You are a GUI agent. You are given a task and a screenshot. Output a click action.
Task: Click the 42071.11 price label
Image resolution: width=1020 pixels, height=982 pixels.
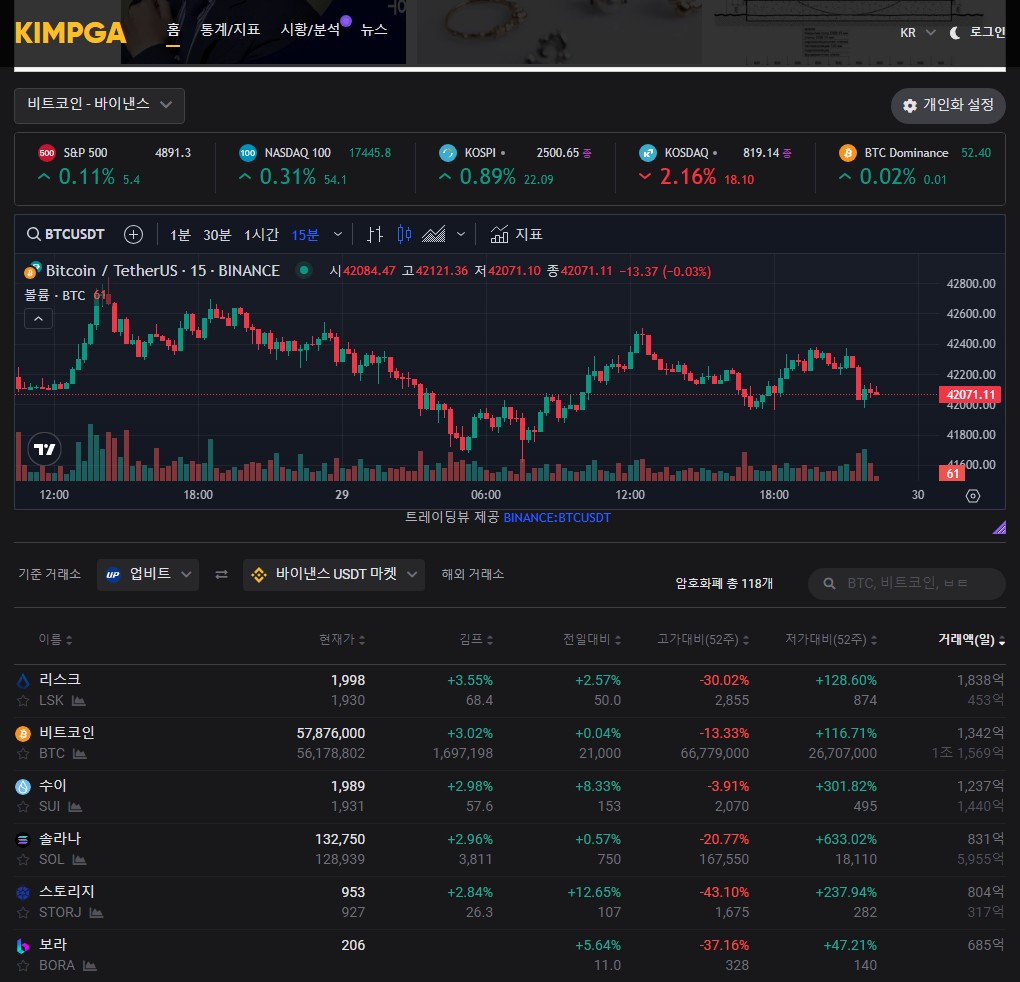coord(970,395)
